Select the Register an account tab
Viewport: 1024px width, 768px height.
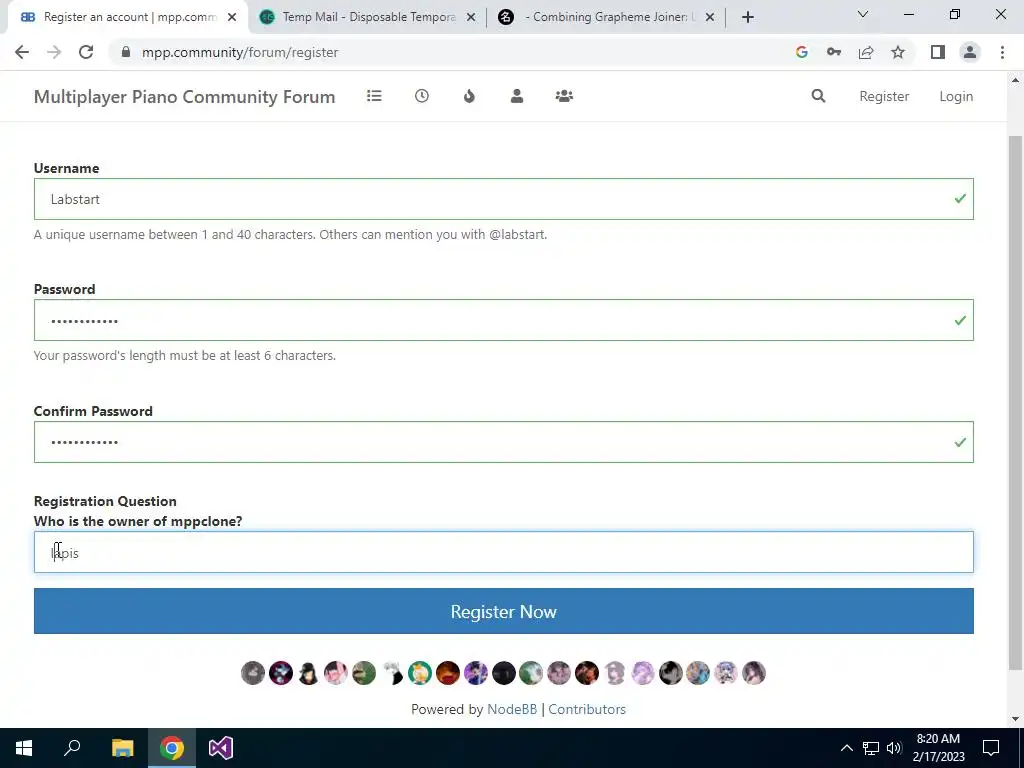(x=127, y=17)
